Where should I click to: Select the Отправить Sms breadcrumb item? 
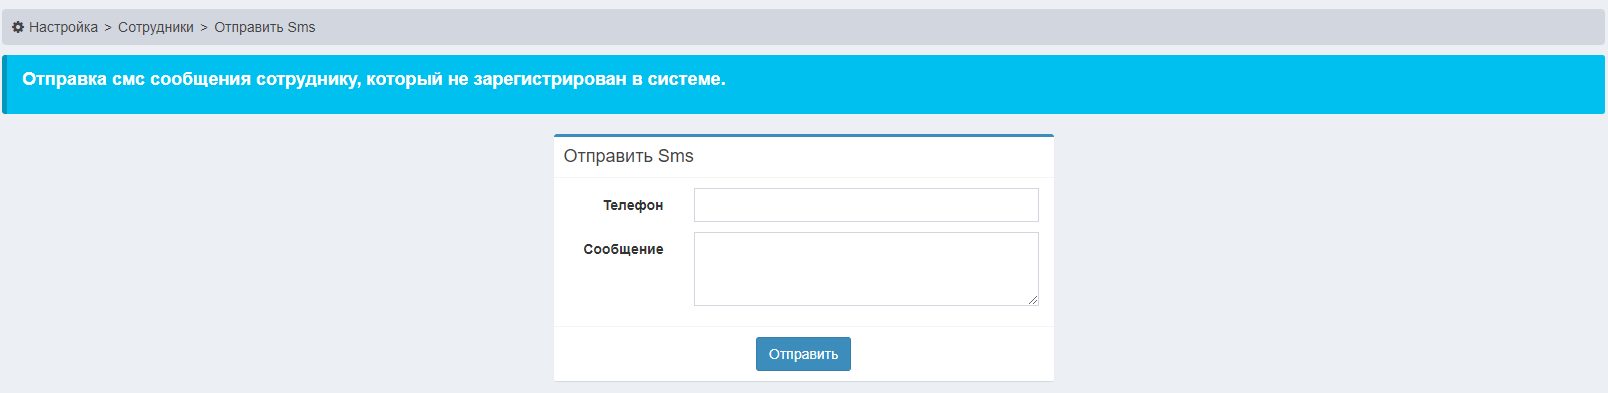(x=265, y=27)
